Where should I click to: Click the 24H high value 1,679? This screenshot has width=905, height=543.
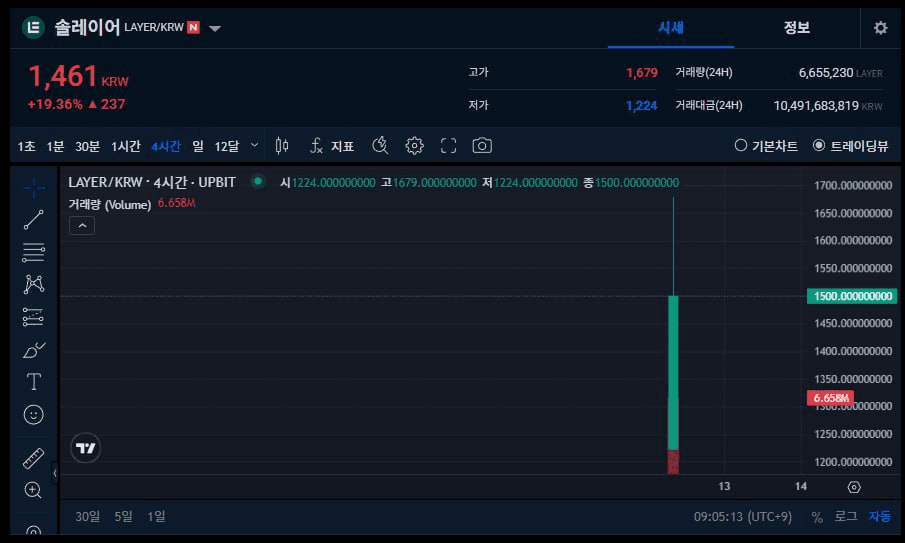tap(642, 73)
